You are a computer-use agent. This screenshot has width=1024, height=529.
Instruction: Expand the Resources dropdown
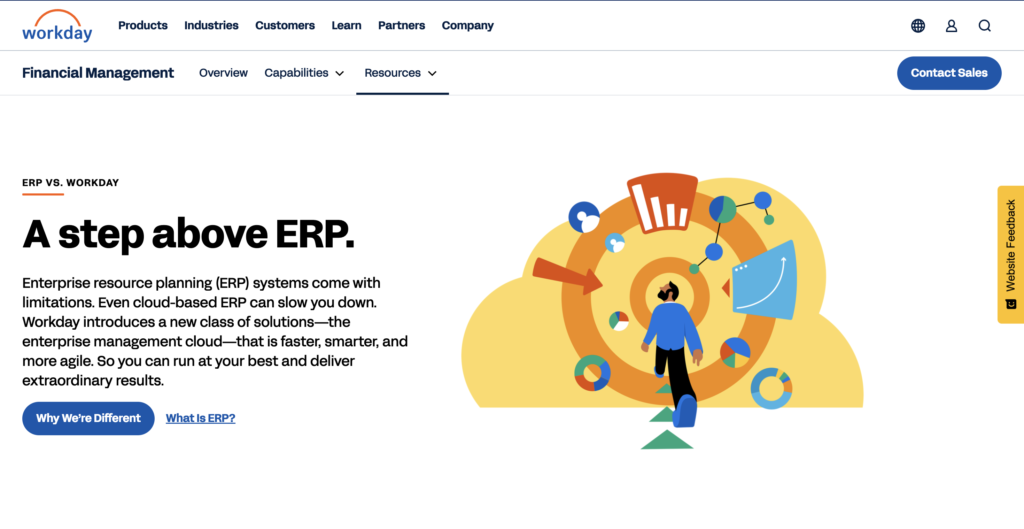click(401, 72)
